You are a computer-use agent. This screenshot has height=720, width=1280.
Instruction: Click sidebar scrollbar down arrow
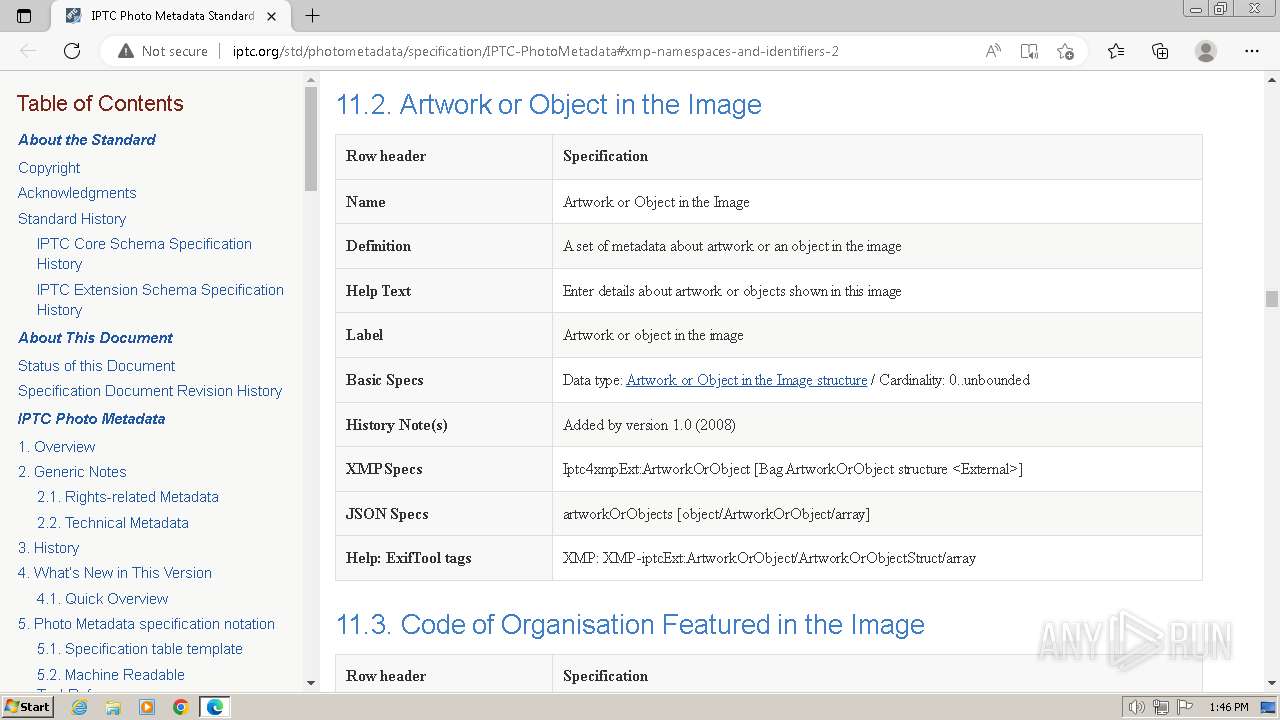tap(311, 683)
